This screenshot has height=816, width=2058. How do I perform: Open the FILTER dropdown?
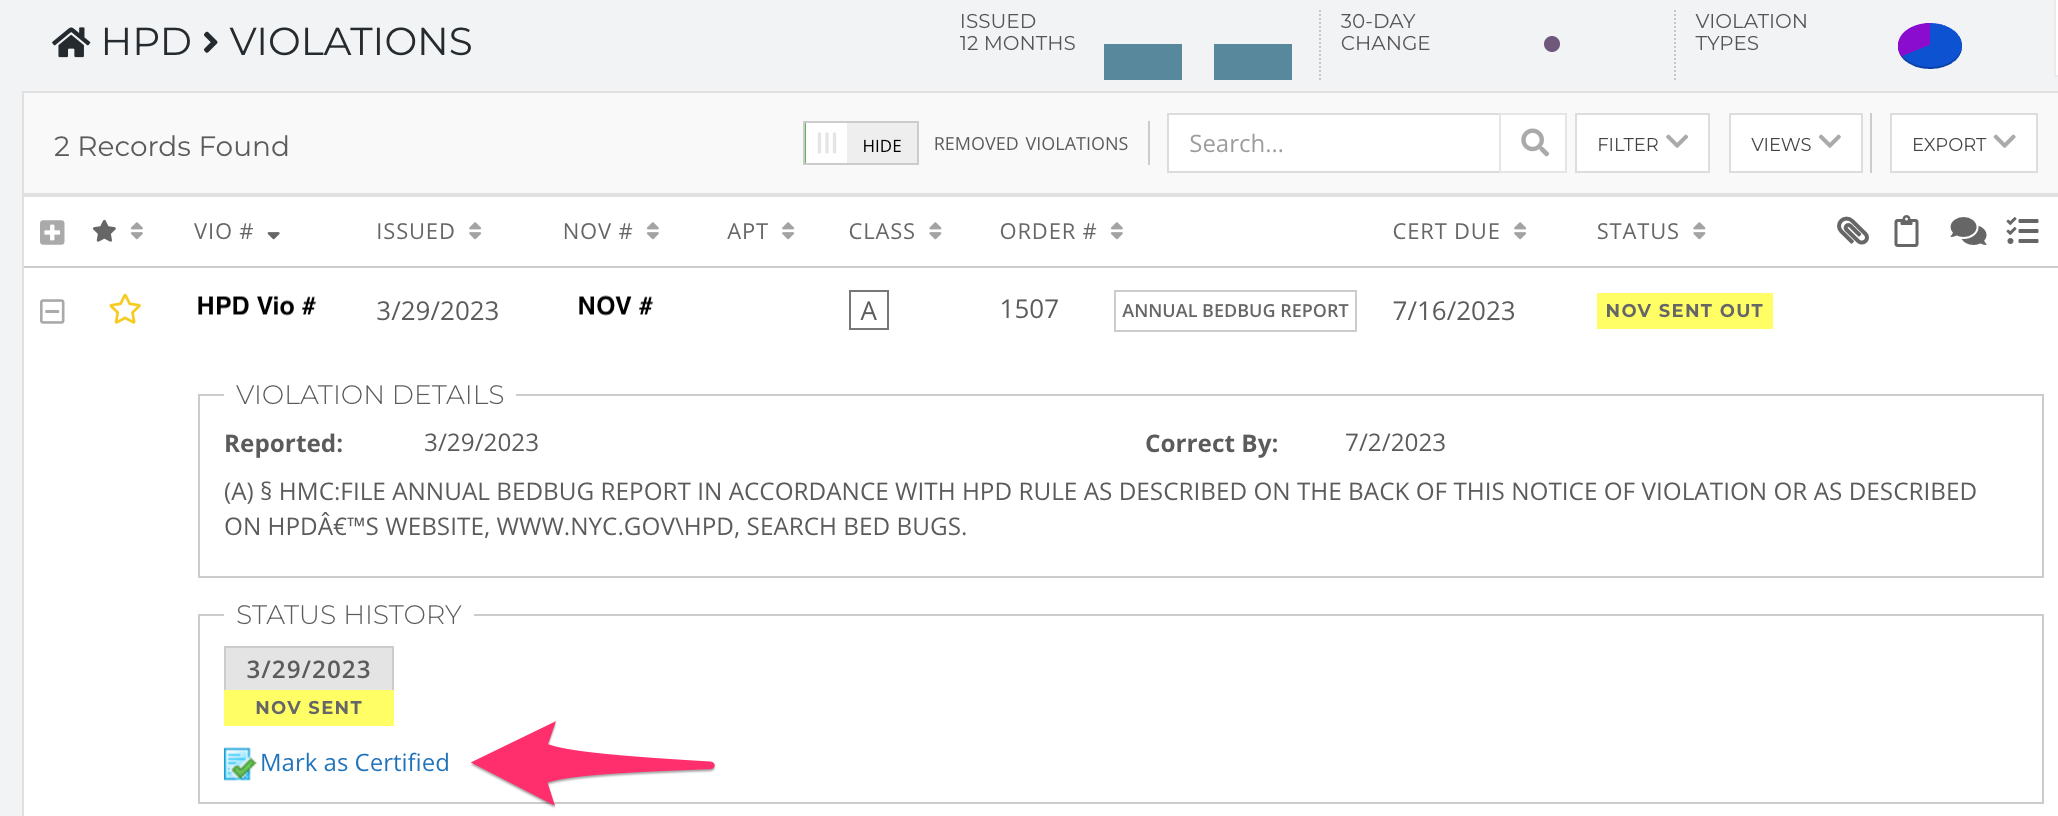coord(1642,143)
